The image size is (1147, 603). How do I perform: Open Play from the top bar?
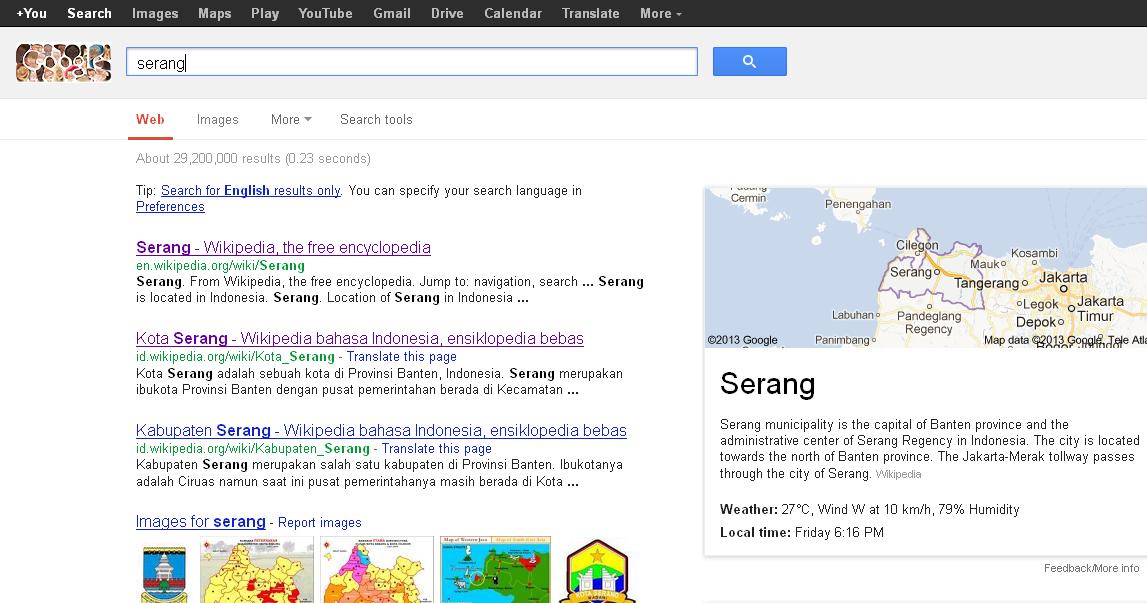click(x=265, y=13)
